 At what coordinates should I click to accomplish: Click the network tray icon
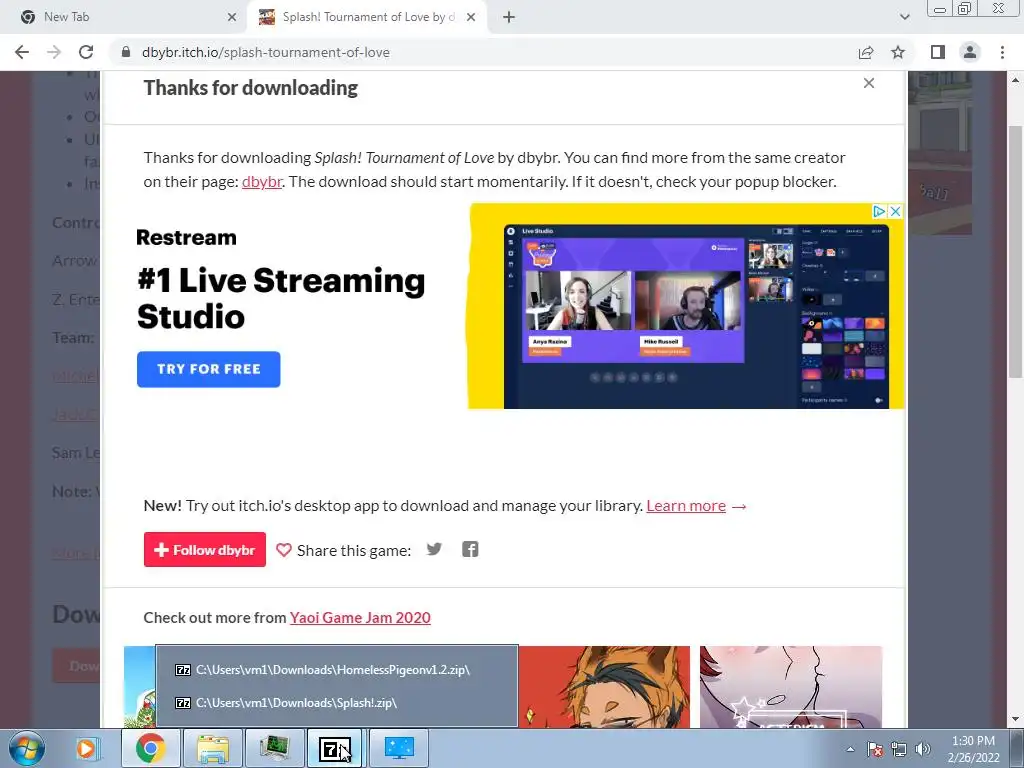click(899, 749)
